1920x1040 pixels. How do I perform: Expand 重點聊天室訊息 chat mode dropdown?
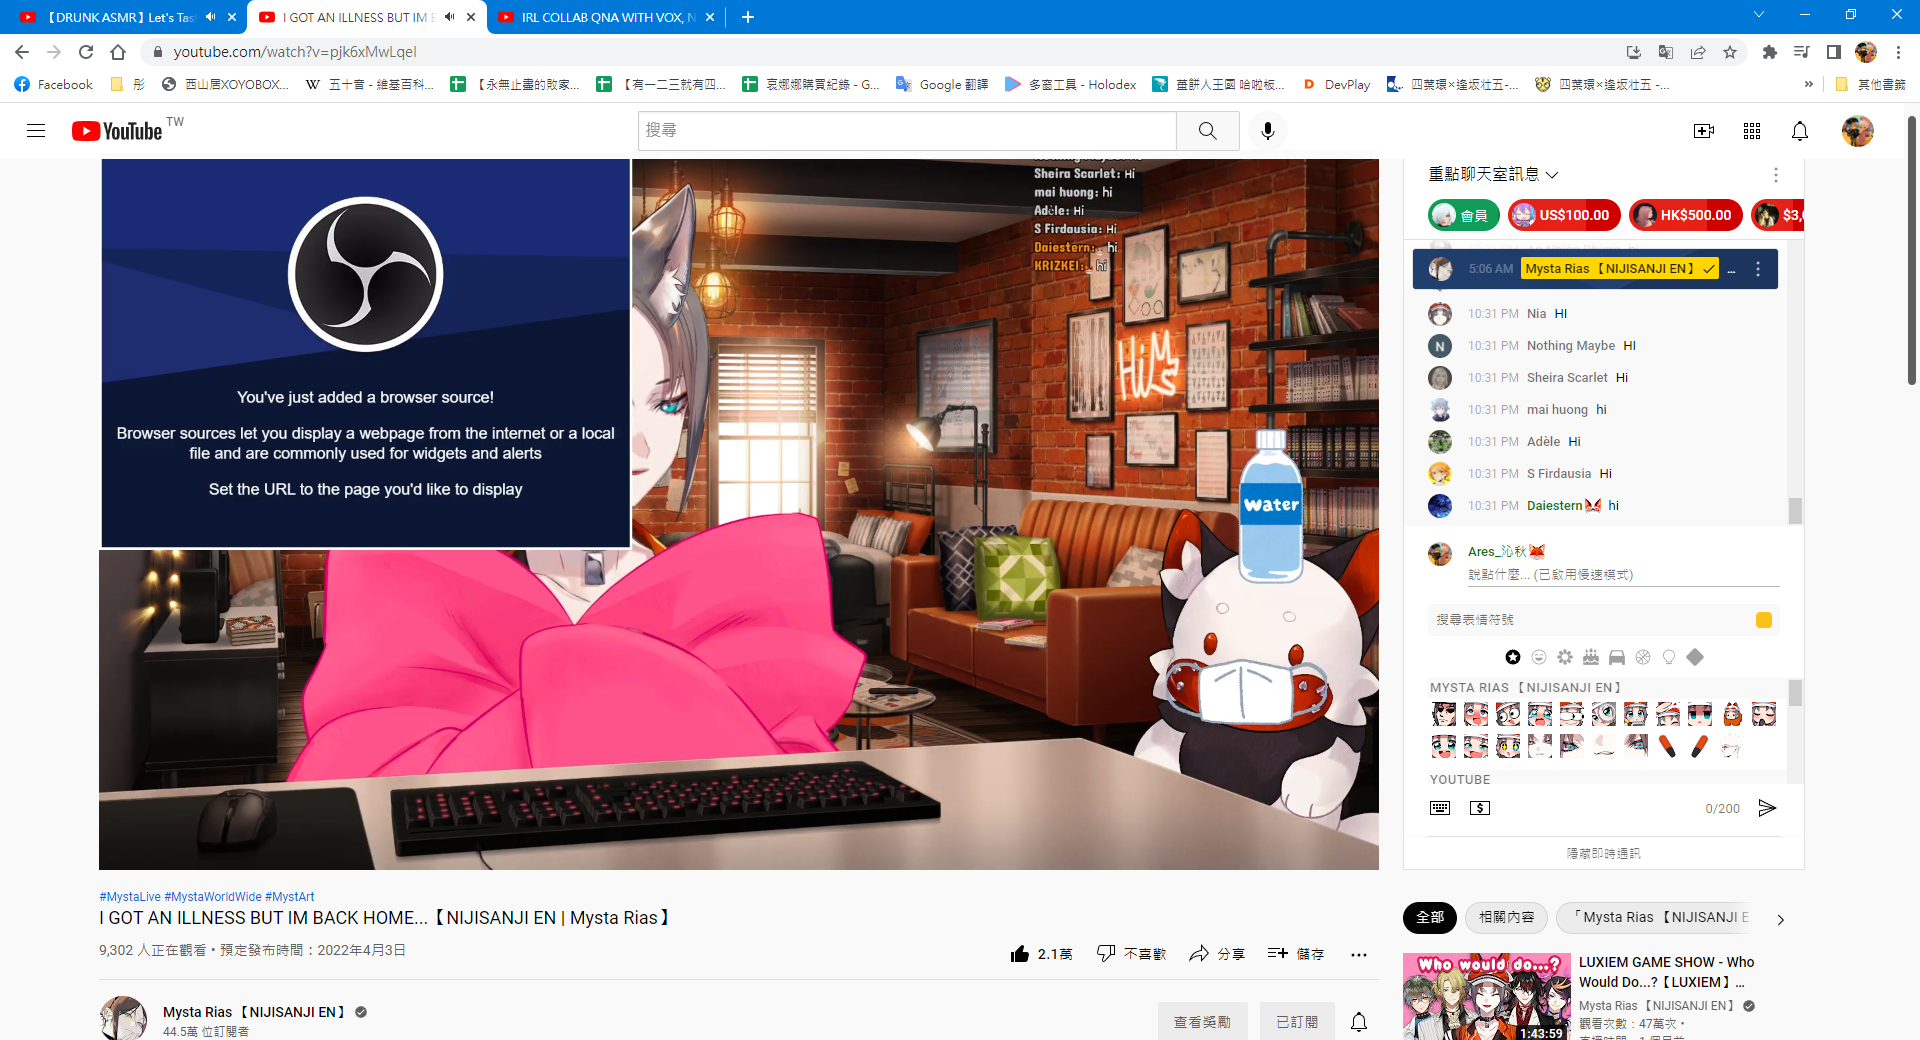[x=1494, y=175]
